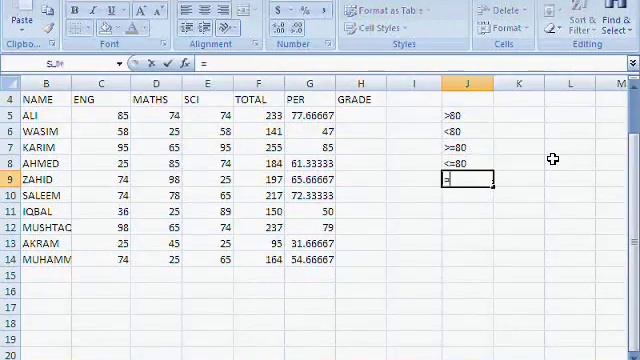Decrease decimal places
The width and height of the screenshot is (640, 360).
point(297,28)
